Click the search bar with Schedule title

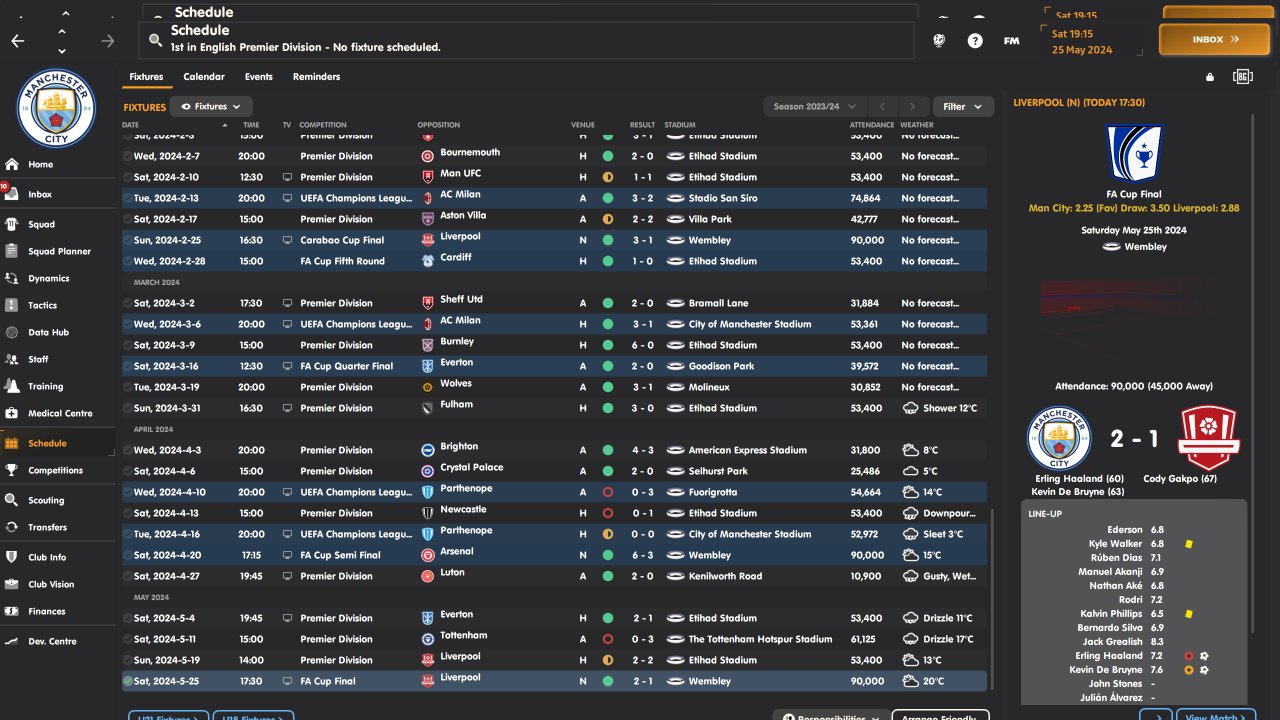pos(530,39)
